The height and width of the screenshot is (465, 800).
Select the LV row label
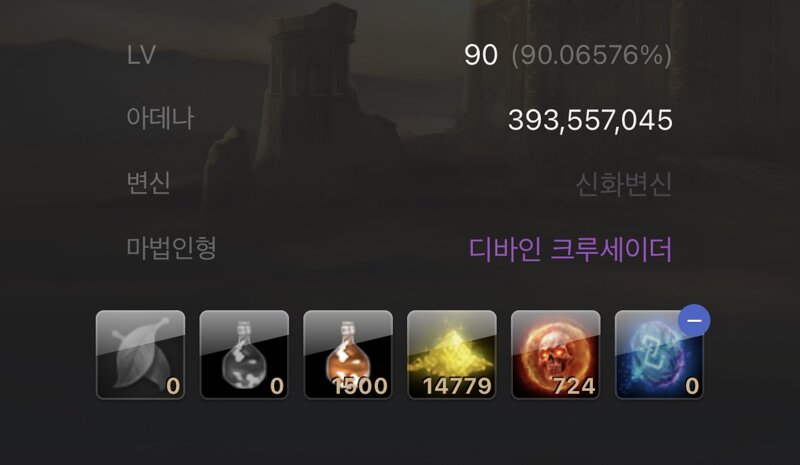pyautogui.click(x=141, y=55)
